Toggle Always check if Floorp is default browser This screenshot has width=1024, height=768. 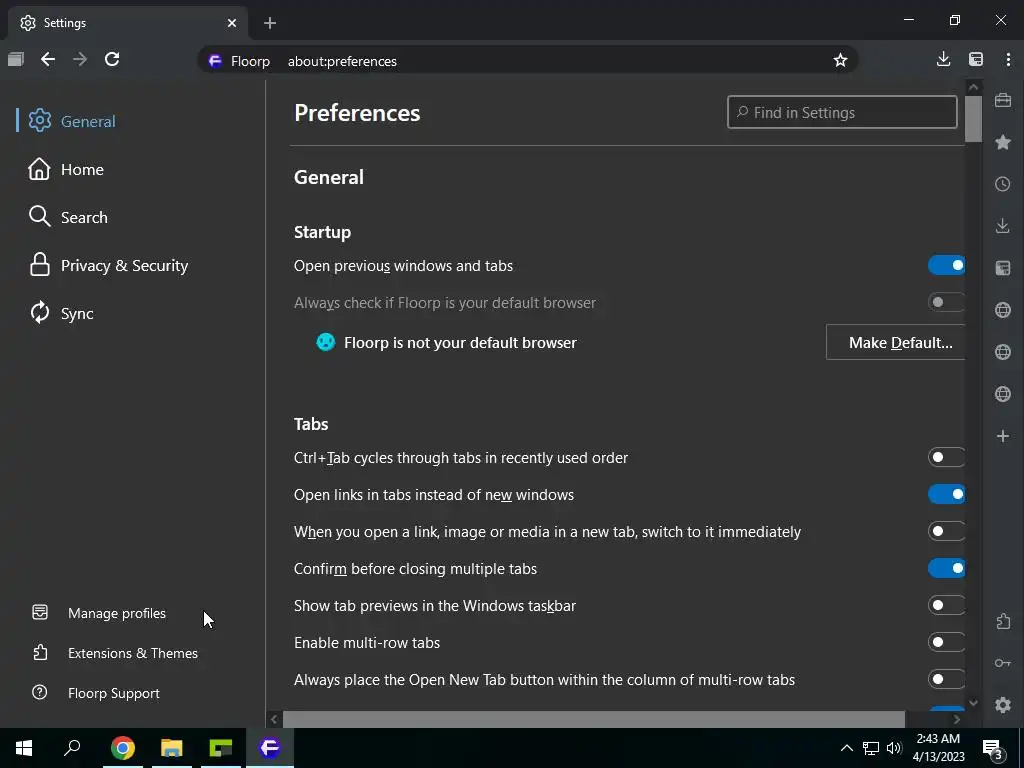946,302
